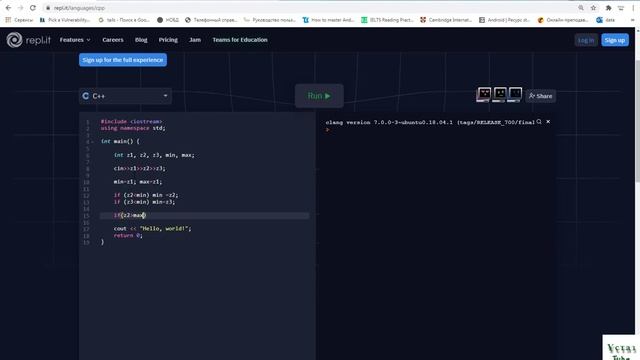Select the second layout thumbnail icon
The height and width of the screenshot is (360, 640).
(x=500, y=95)
